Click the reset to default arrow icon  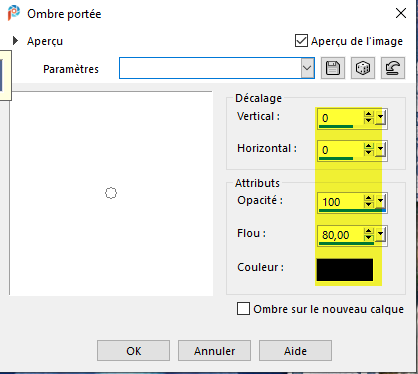click(x=393, y=68)
